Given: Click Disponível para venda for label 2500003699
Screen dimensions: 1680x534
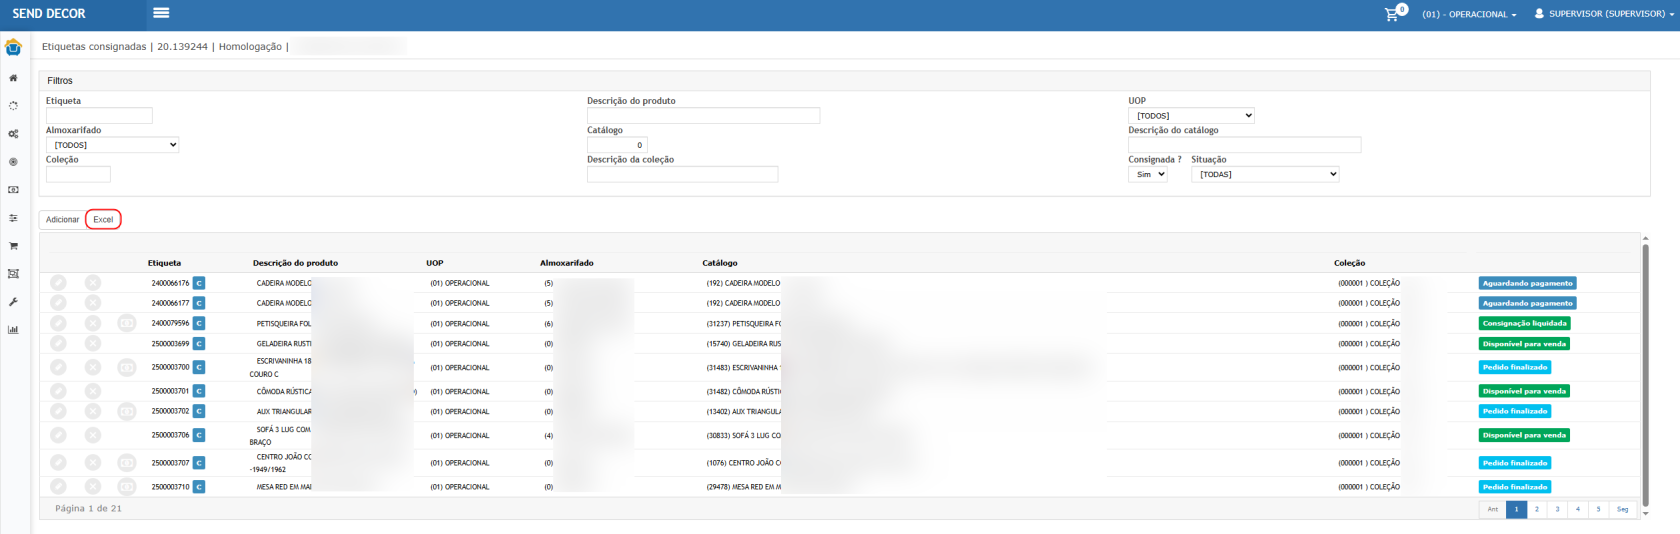Looking at the screenshot, I should point(1524,343).
